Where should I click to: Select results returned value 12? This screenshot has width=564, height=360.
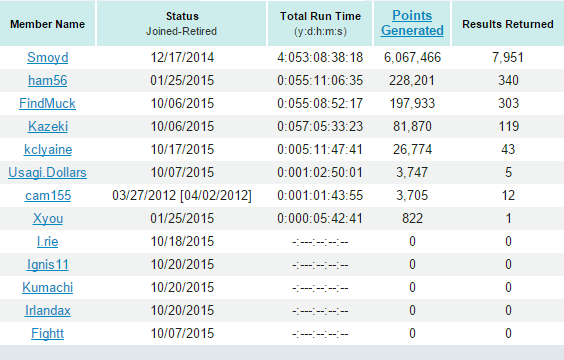[508, 196]
